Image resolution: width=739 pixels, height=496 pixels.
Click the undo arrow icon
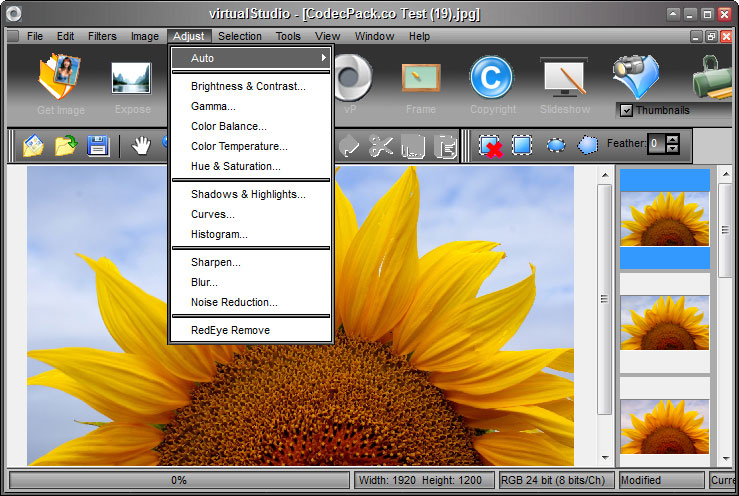(x=349, y=146)
